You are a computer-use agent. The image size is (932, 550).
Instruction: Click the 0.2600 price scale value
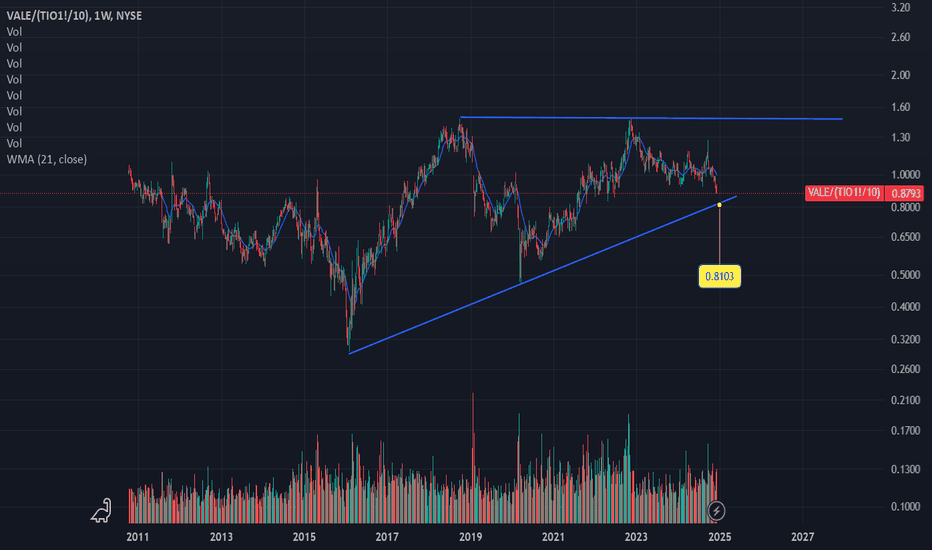click(905, 369)
